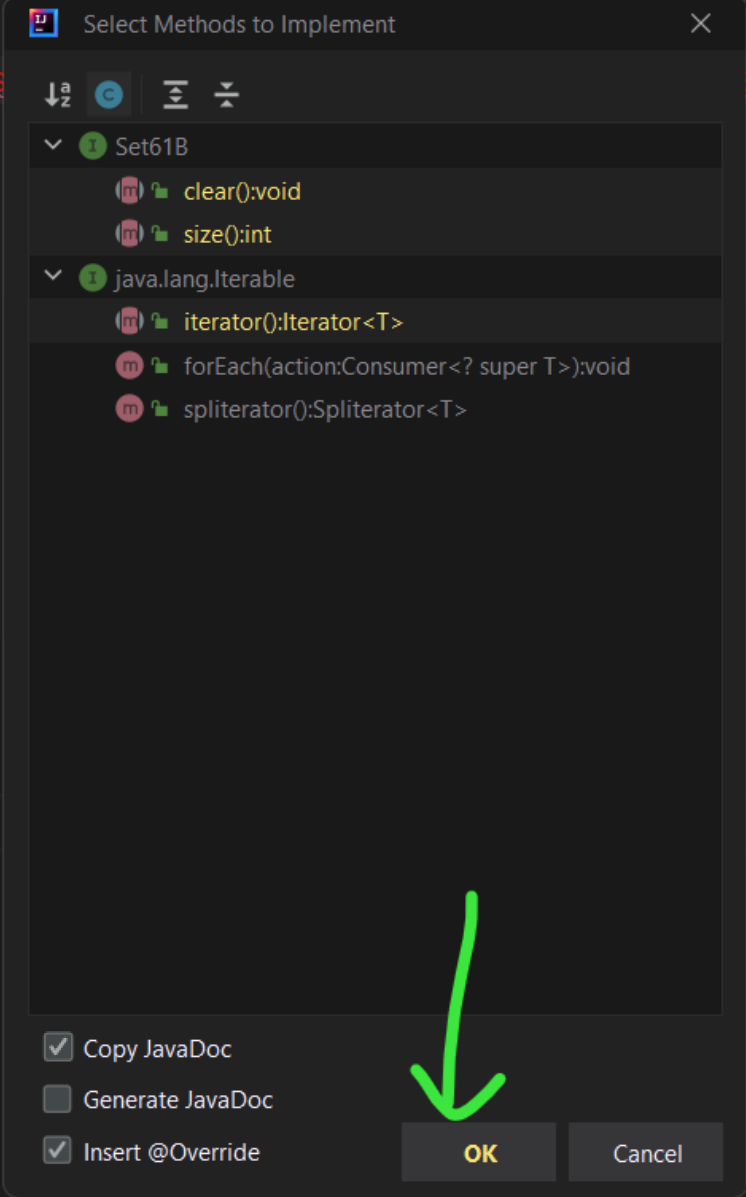
Task: Click the Collapse All icon
Action: click(x=227, y=94)
